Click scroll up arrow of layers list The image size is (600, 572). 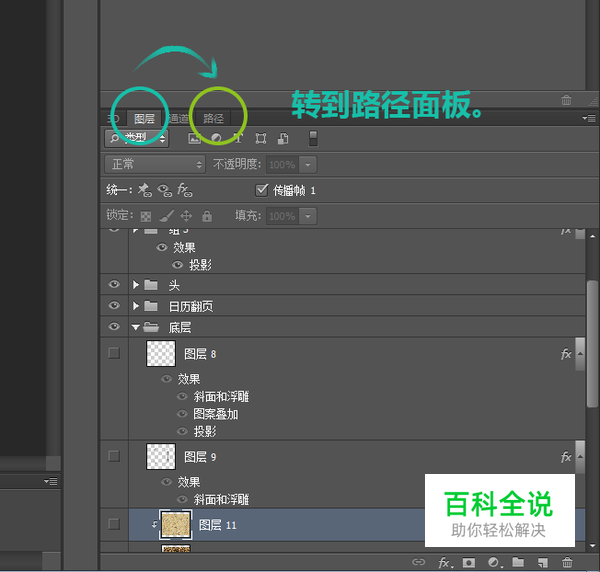[x=593, y=236]
